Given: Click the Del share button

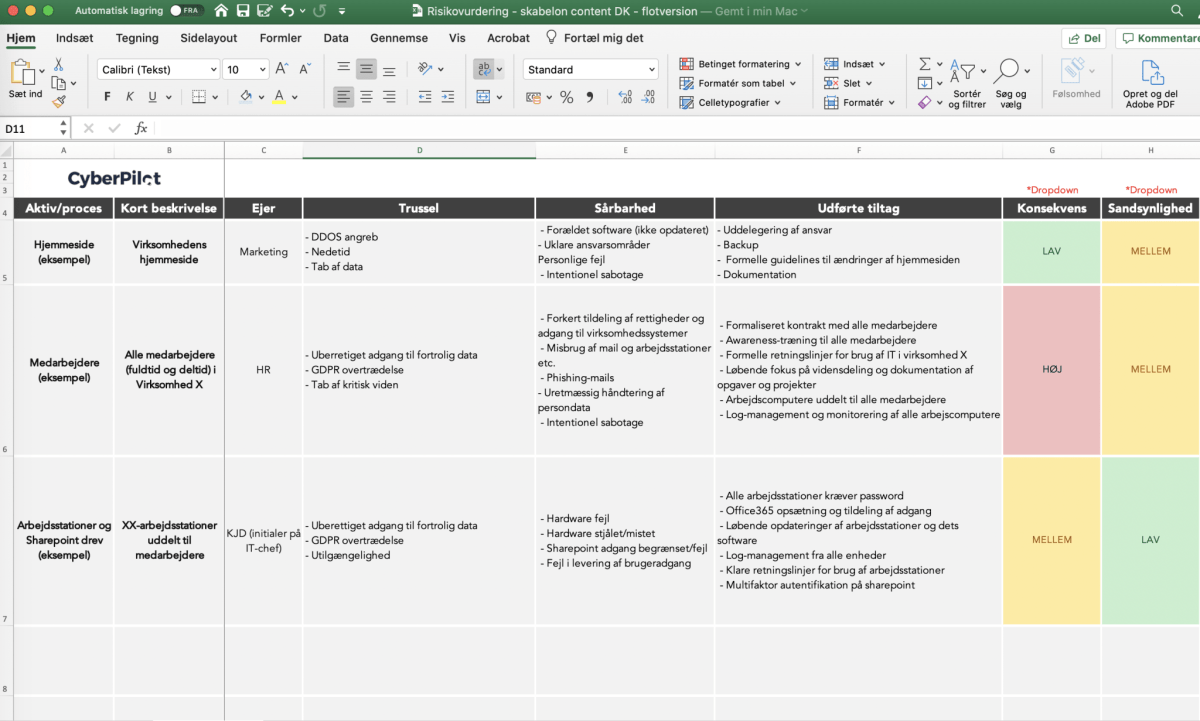Looking at the screenshot, I should (1084, 38).
